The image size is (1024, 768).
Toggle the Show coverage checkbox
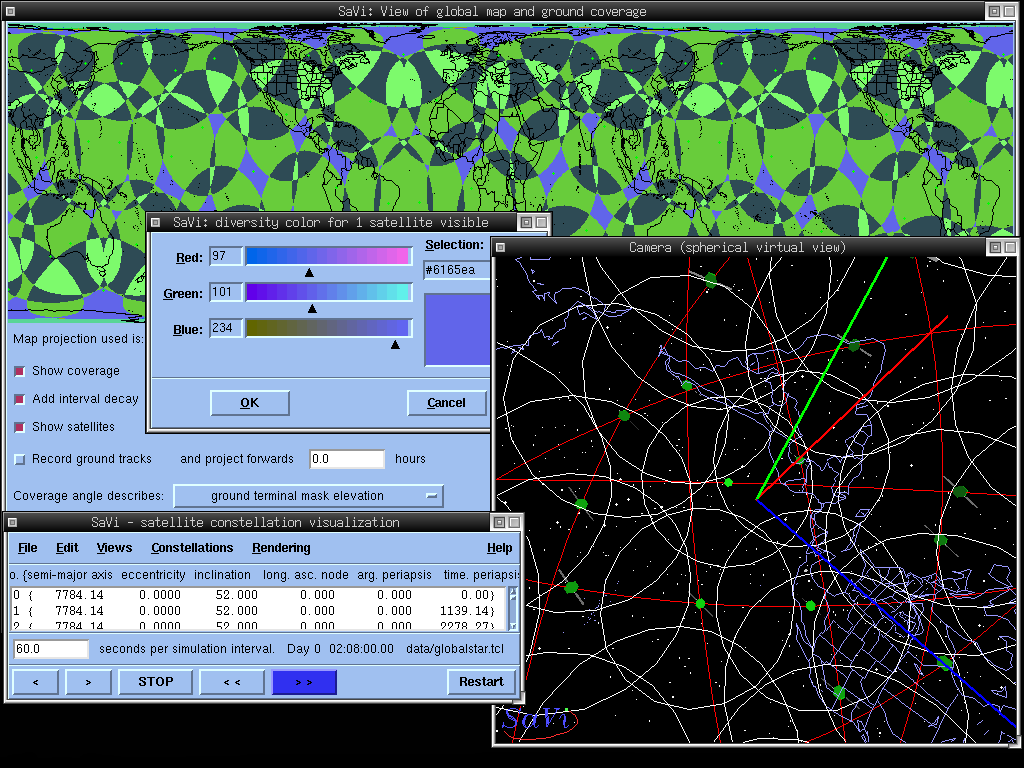(x=20, y=371)
